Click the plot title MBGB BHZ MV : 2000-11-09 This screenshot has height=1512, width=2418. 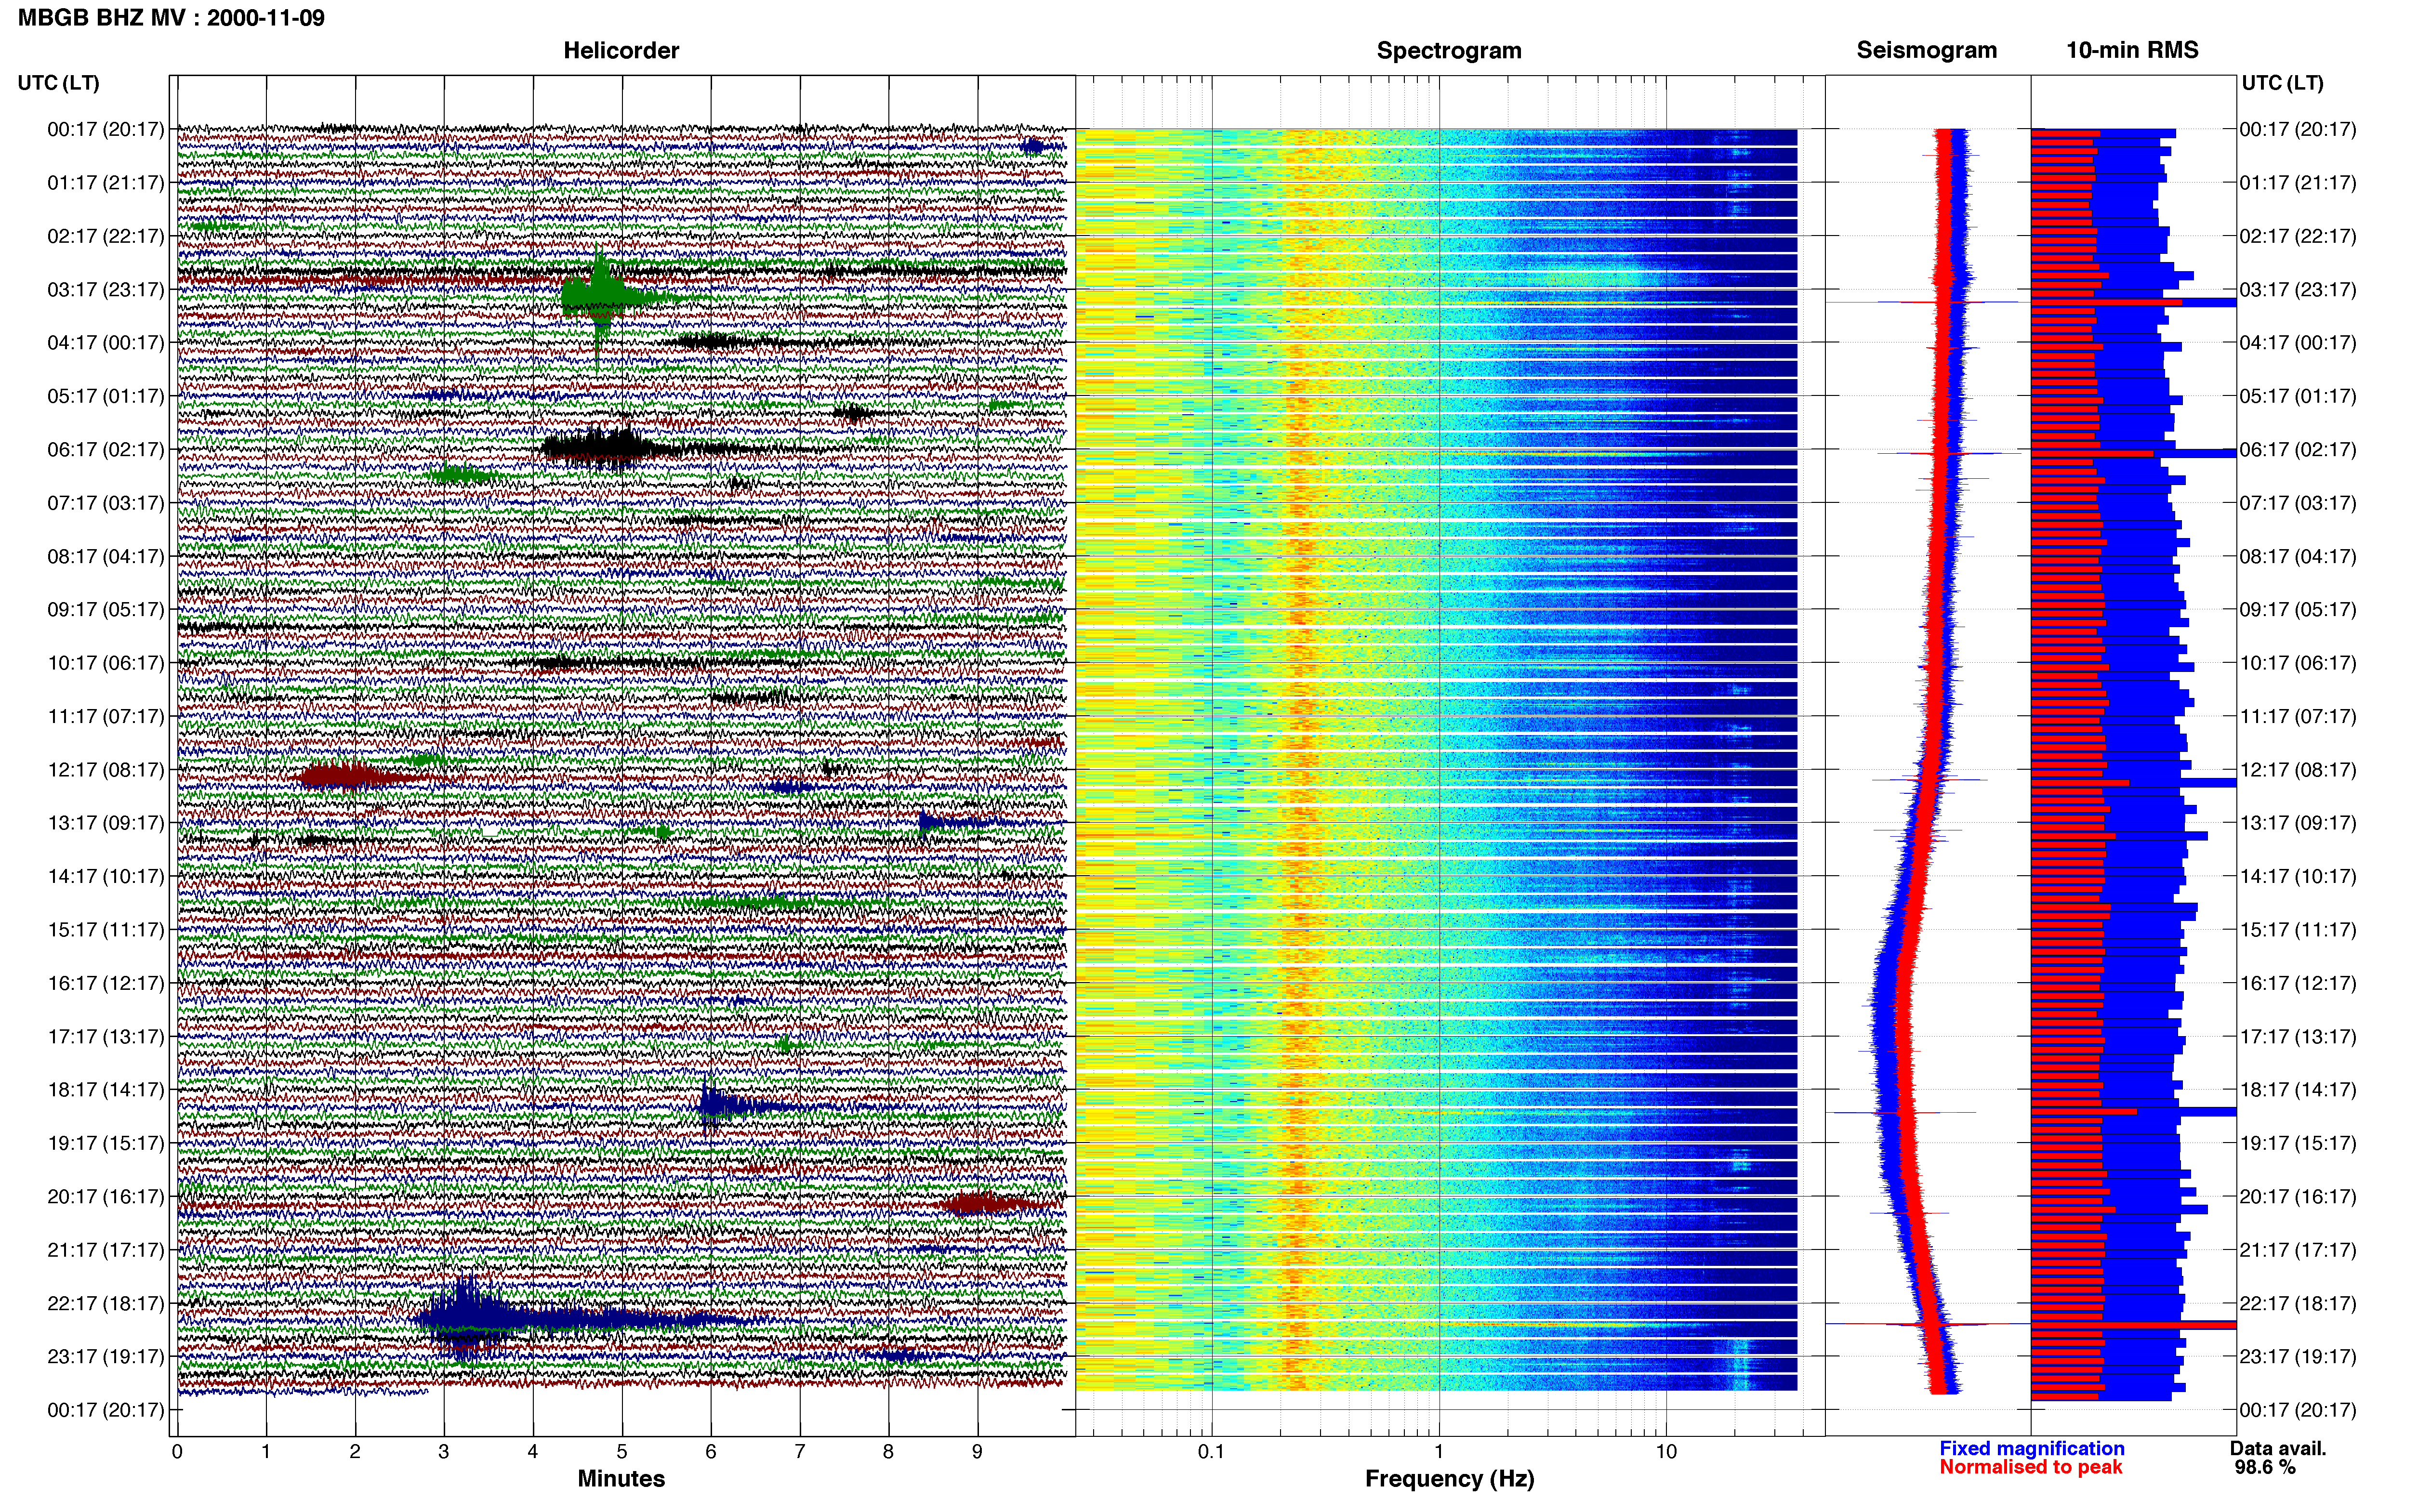pos(171,18)
